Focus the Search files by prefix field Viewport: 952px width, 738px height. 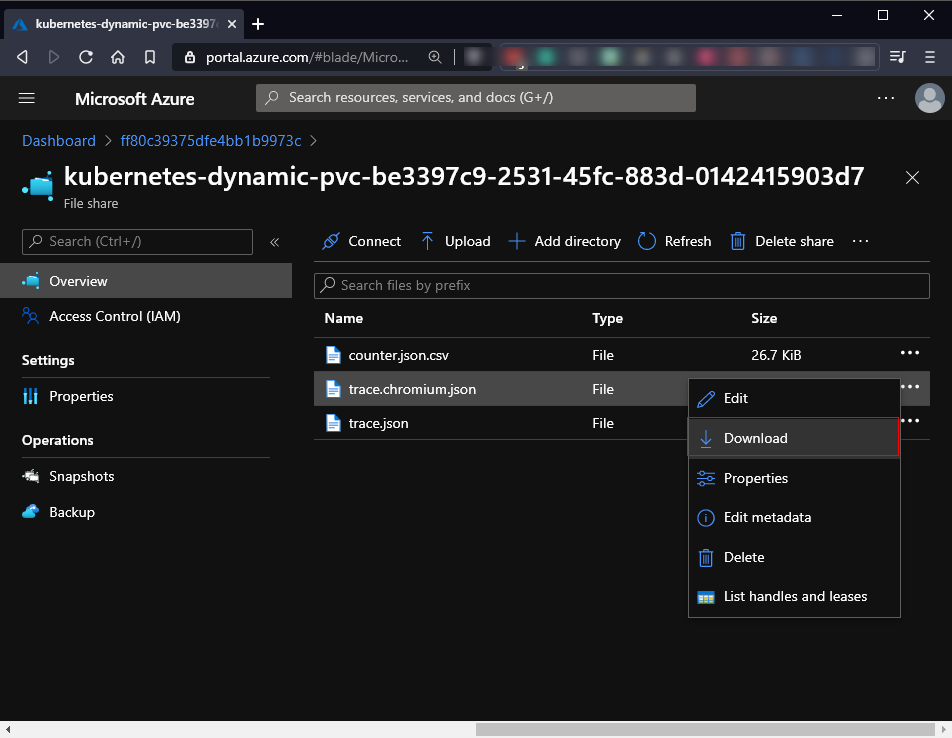[x=622, y=285]
